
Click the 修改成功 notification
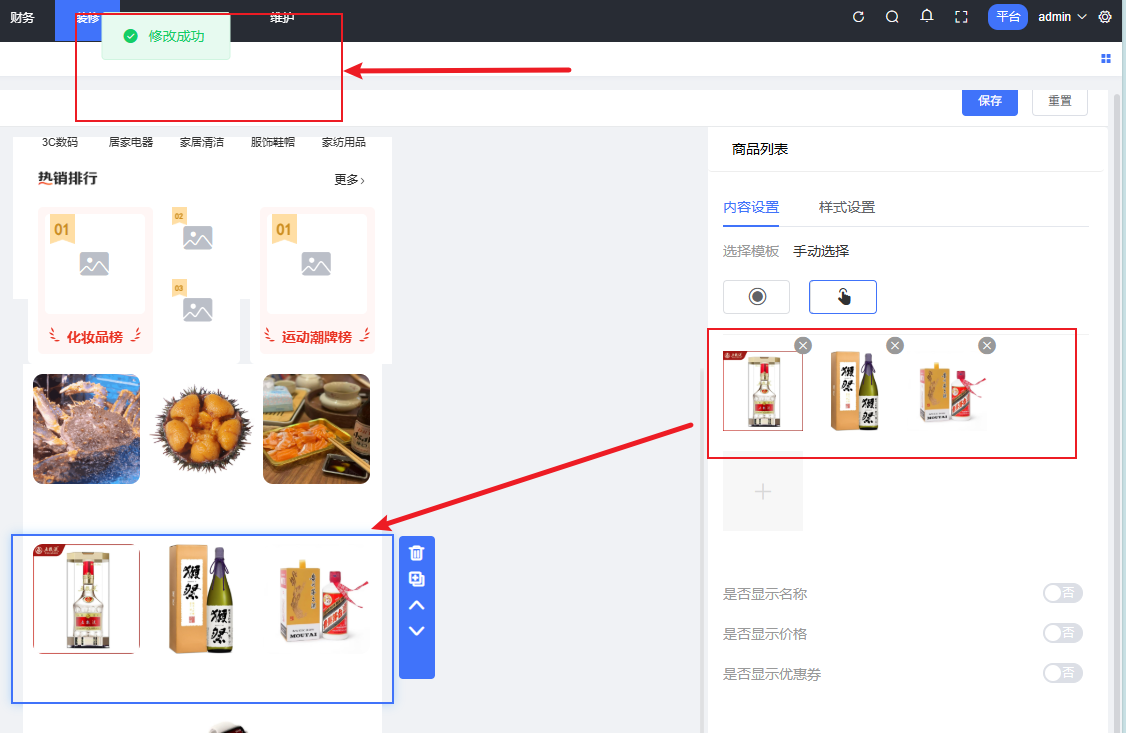click(166, 36)
